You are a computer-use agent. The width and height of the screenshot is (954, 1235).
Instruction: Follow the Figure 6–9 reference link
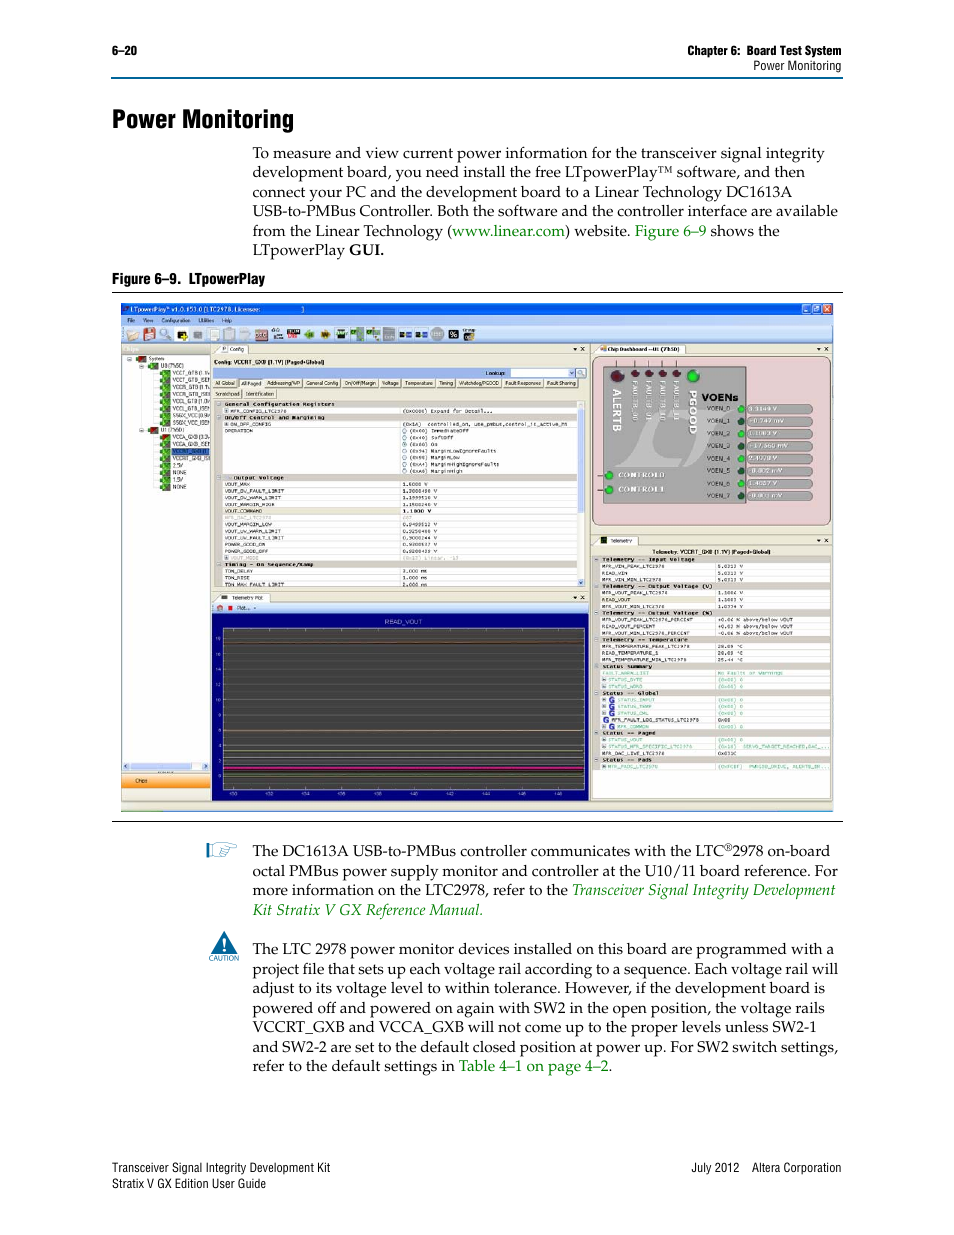[670, 231]
